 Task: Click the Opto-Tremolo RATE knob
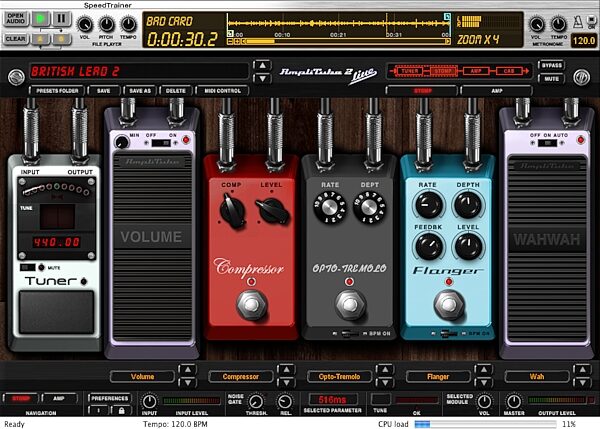pos(329,207)
